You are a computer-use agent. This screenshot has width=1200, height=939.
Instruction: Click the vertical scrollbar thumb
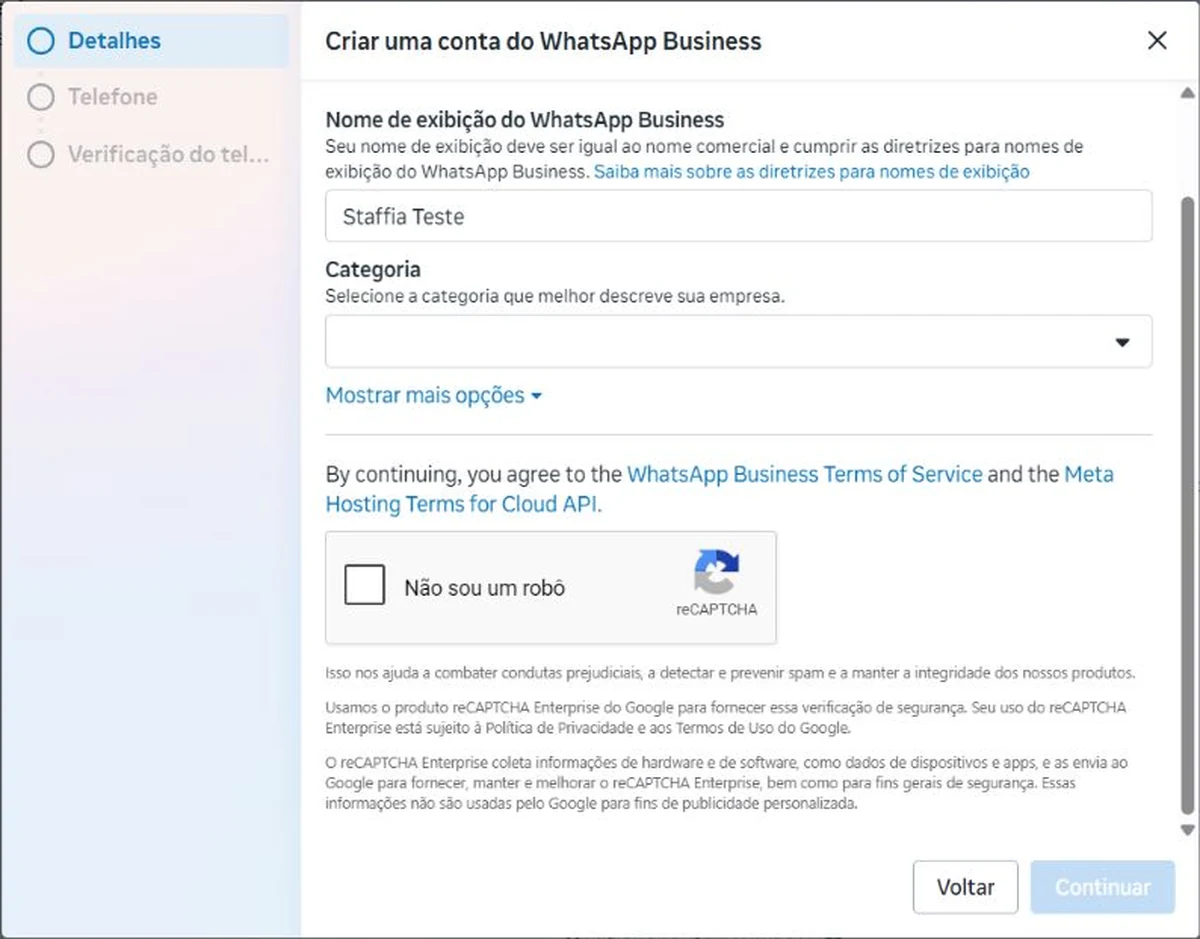tap(1187, 505)
